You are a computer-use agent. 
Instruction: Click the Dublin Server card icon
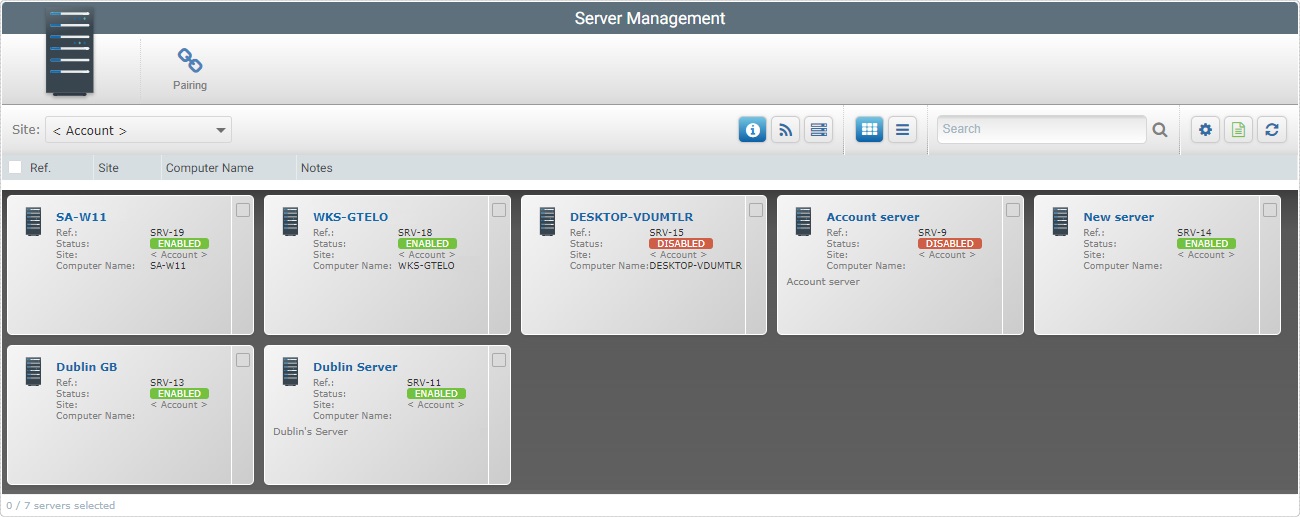[x=291, y=371]
